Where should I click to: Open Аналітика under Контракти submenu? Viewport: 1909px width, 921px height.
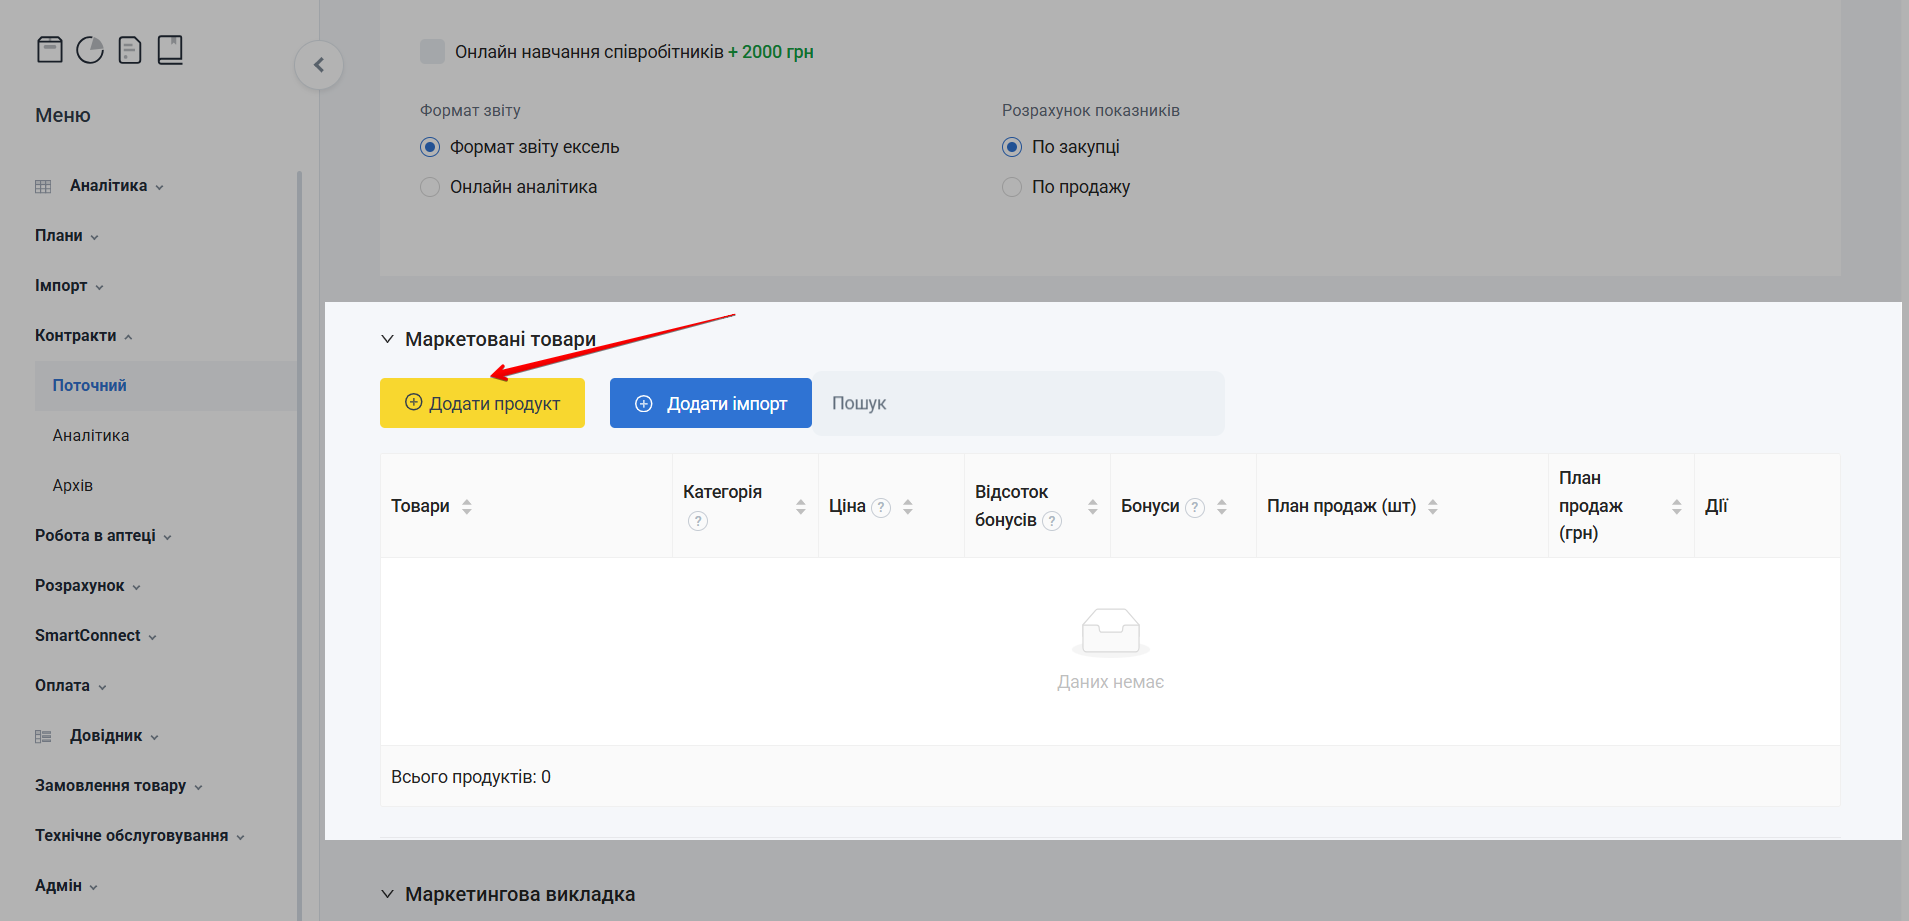click(x=91, y=436)
